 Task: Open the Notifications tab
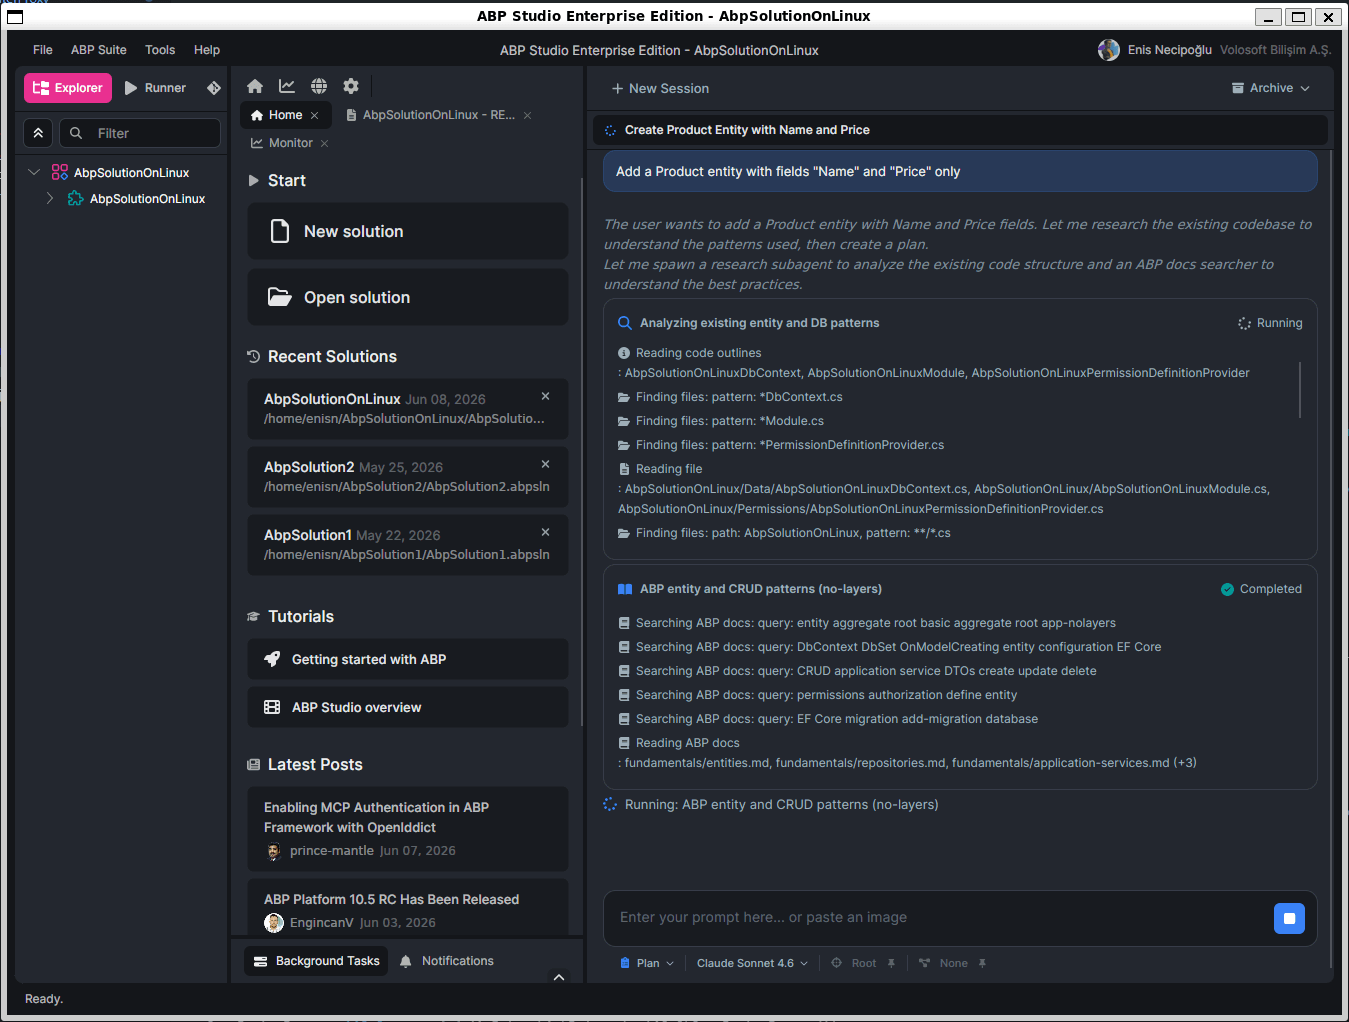446,961
